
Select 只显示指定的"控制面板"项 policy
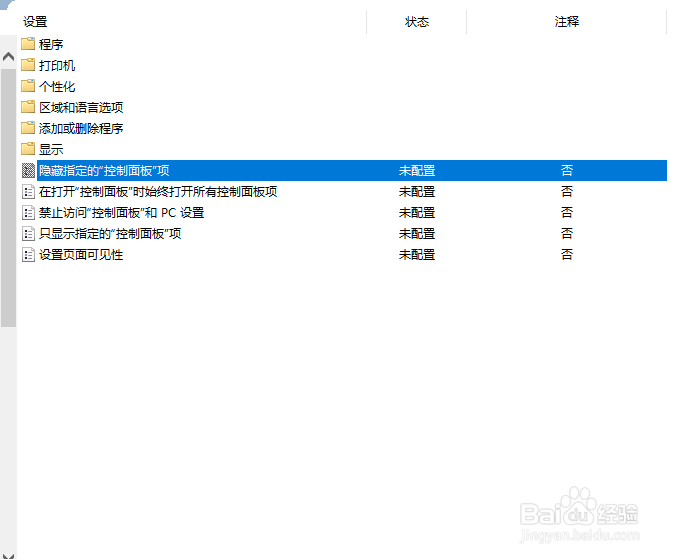(110, 234)
